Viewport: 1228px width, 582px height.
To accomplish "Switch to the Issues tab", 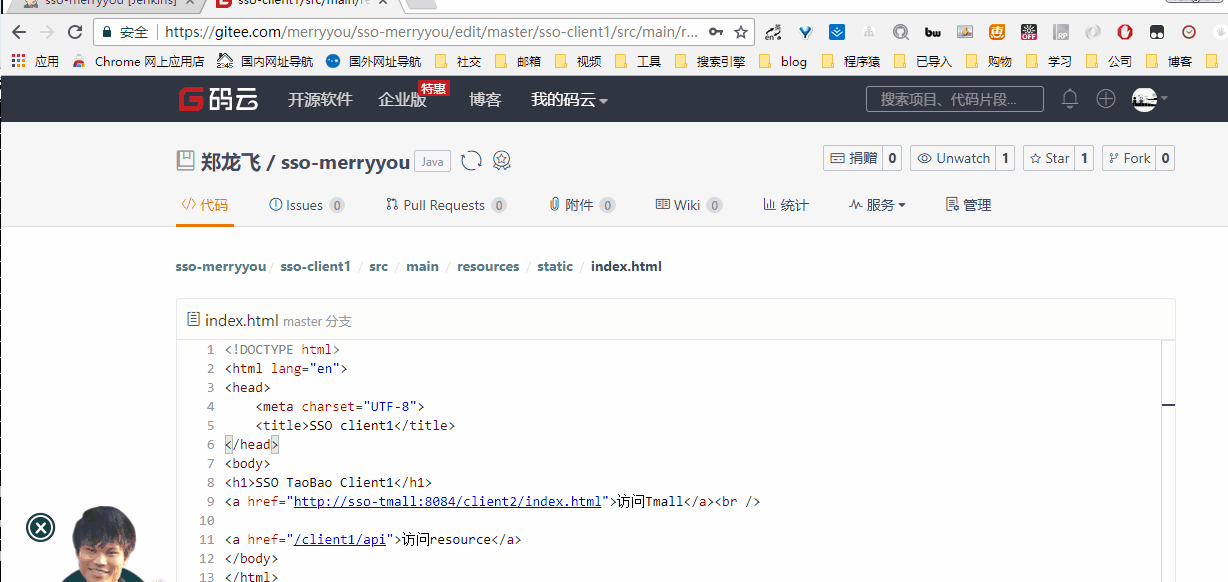I will point(305,204).
